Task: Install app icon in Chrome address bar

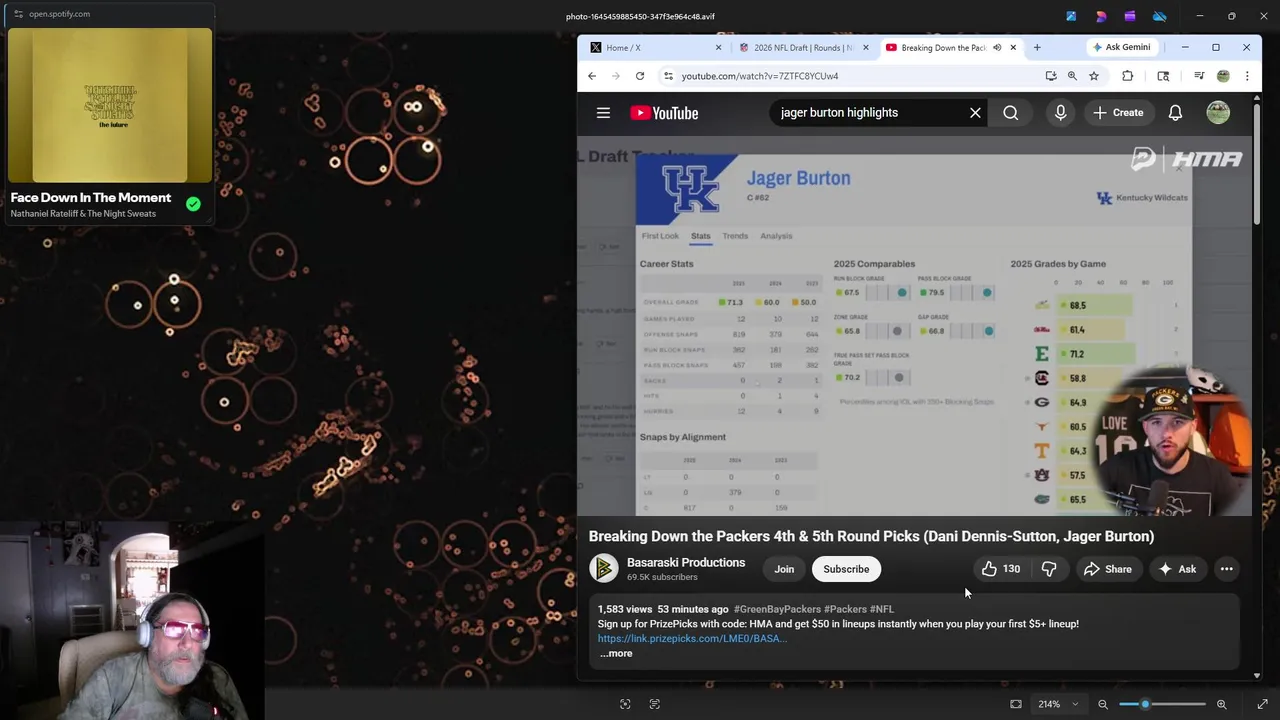Action: [1050, 76]
